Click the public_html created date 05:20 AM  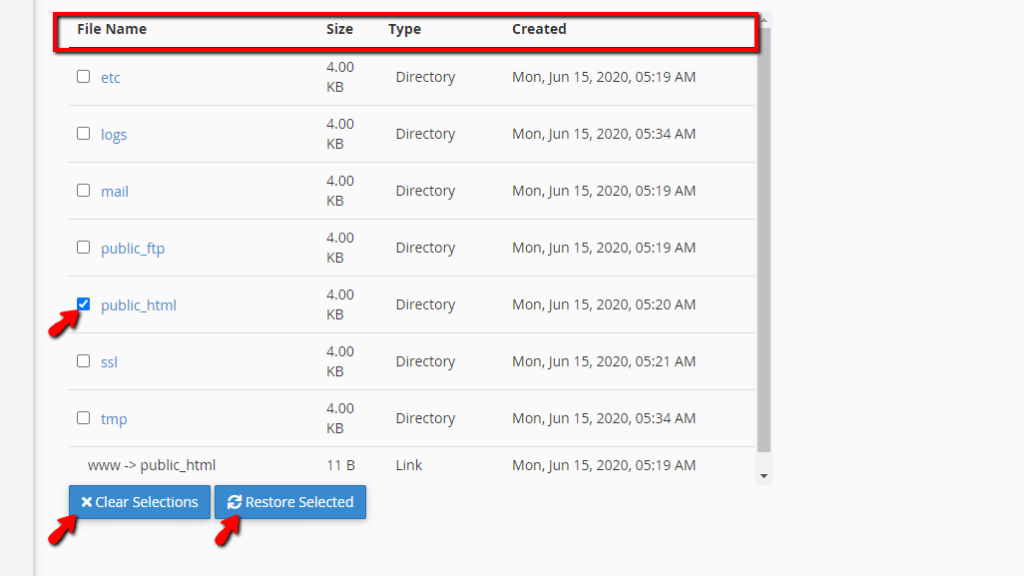[603, 304]
